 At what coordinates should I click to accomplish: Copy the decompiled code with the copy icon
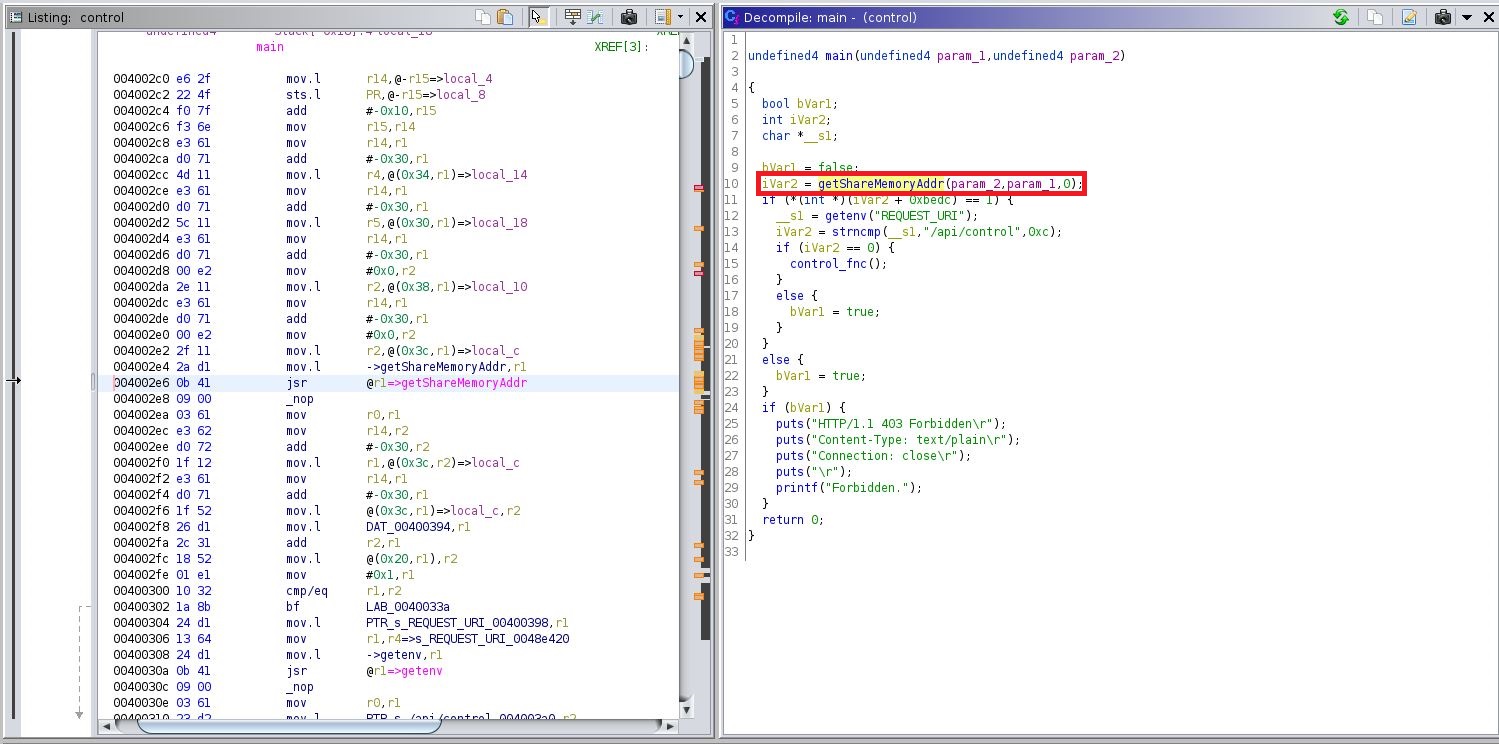(1375, 17)
